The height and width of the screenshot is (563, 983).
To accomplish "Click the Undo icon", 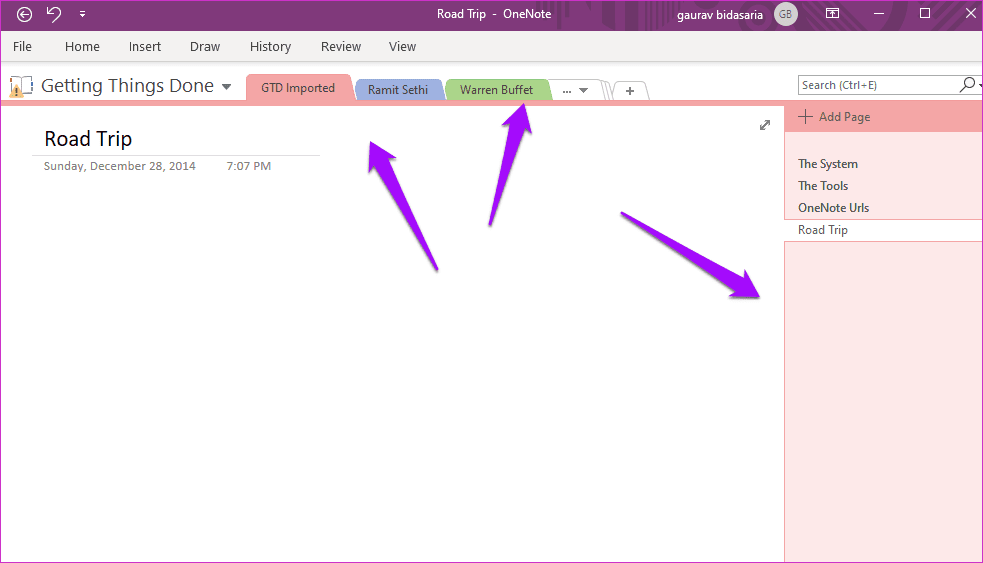I will [x=54, y=14].
